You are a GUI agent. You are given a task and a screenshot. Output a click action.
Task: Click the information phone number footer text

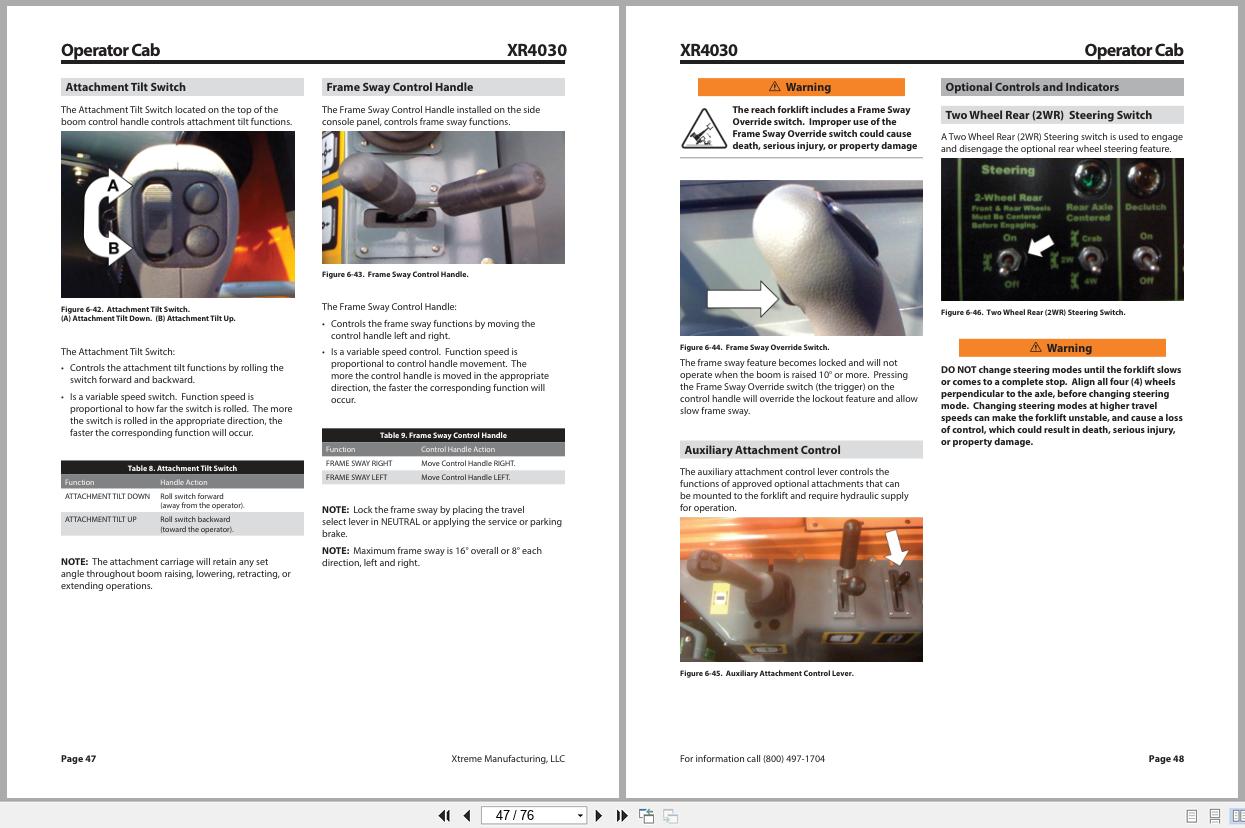tap(752, 758)
